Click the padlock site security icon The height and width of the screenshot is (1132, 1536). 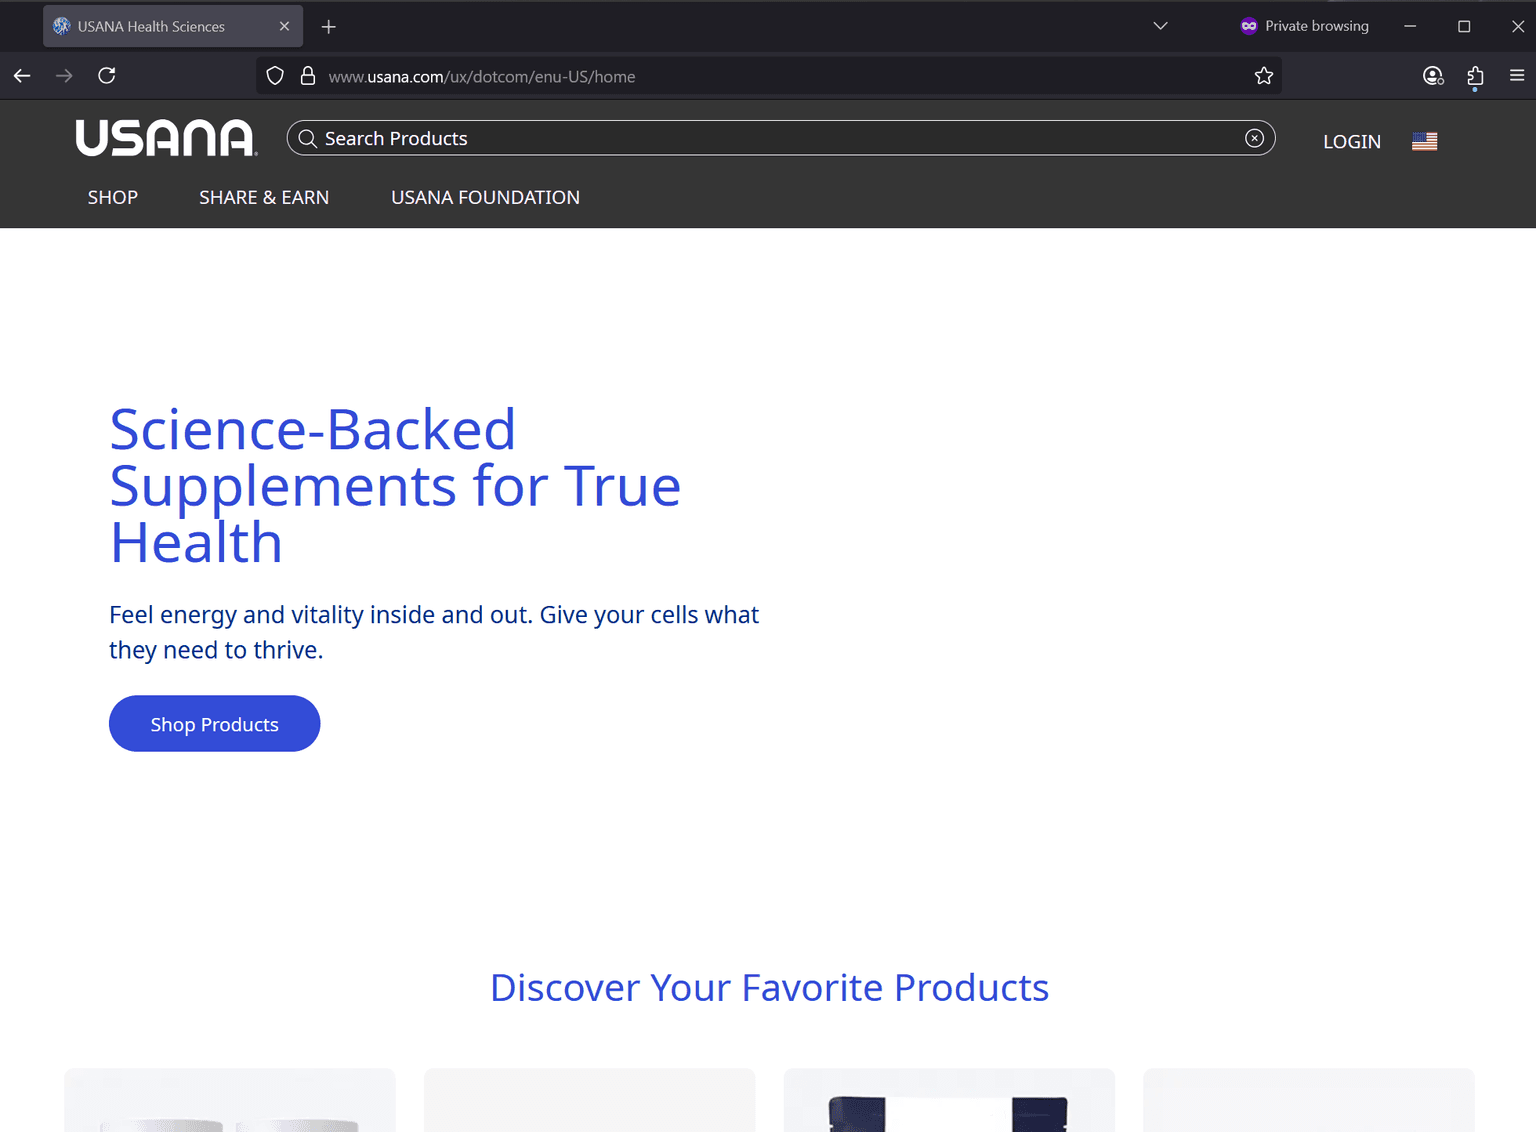tap(307, 75)
